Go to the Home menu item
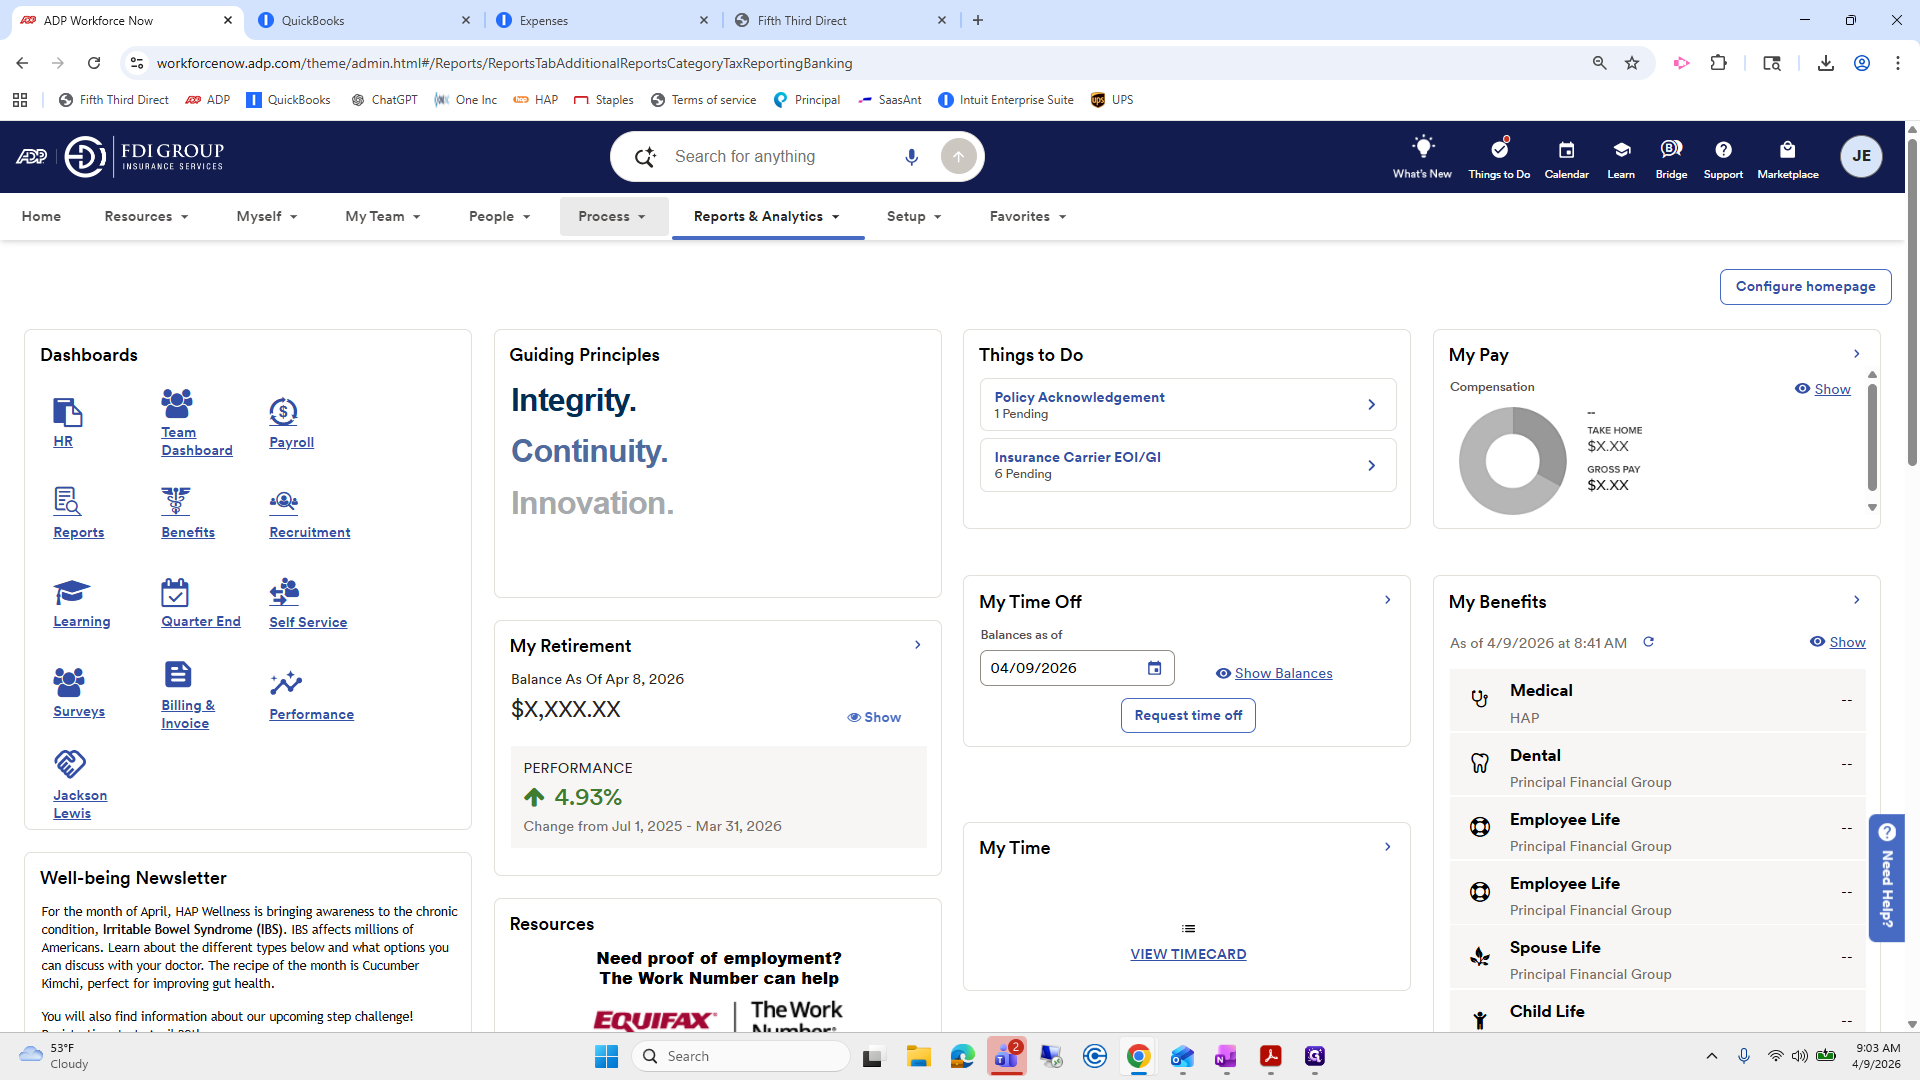The width and height of the screenshot is (1920, 1080). point(41,216)
